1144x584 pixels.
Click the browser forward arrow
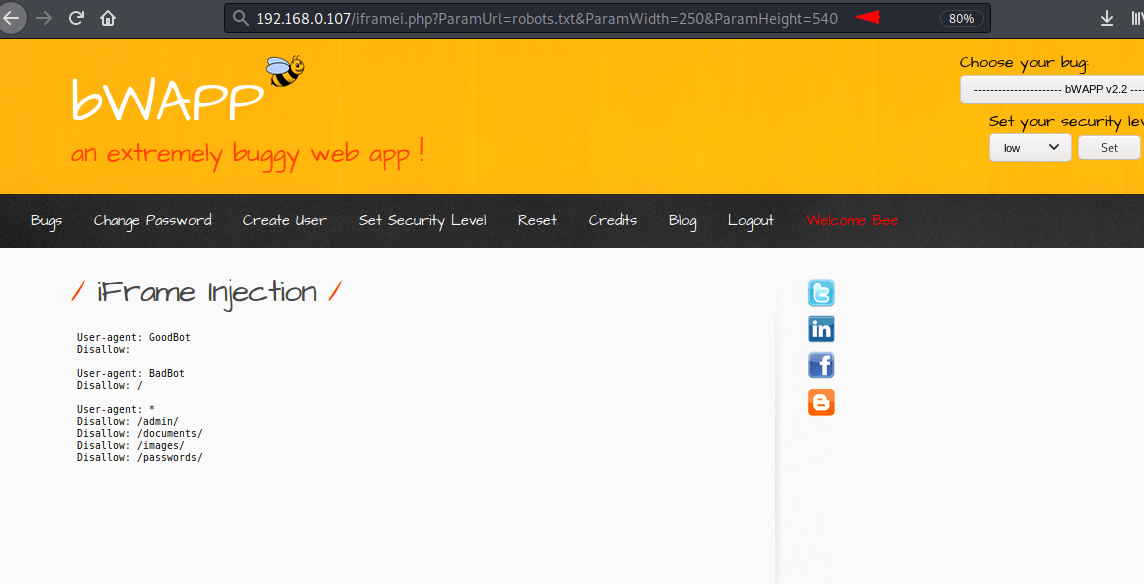pos(44,17)
